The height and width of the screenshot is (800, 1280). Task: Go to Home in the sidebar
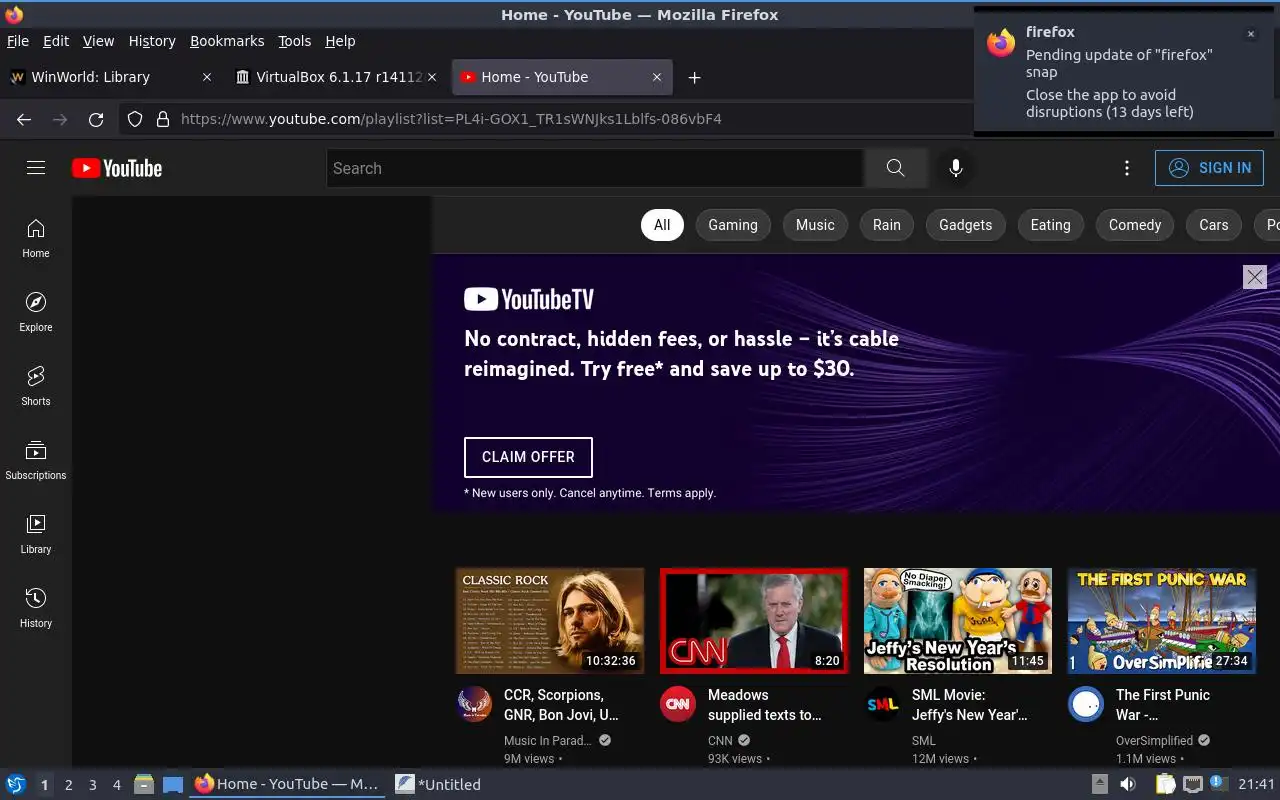36,239
